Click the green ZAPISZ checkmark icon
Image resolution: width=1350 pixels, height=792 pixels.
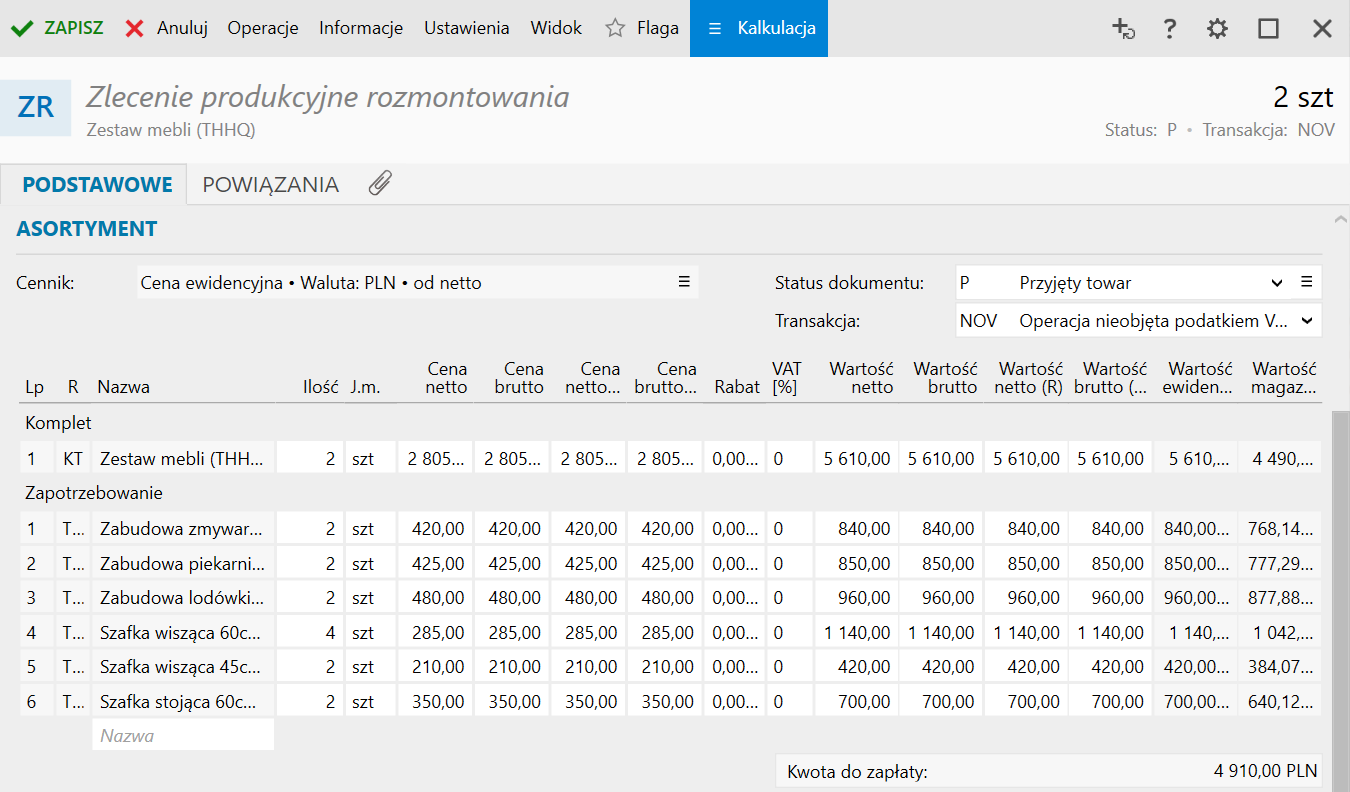tap(21, 28)
